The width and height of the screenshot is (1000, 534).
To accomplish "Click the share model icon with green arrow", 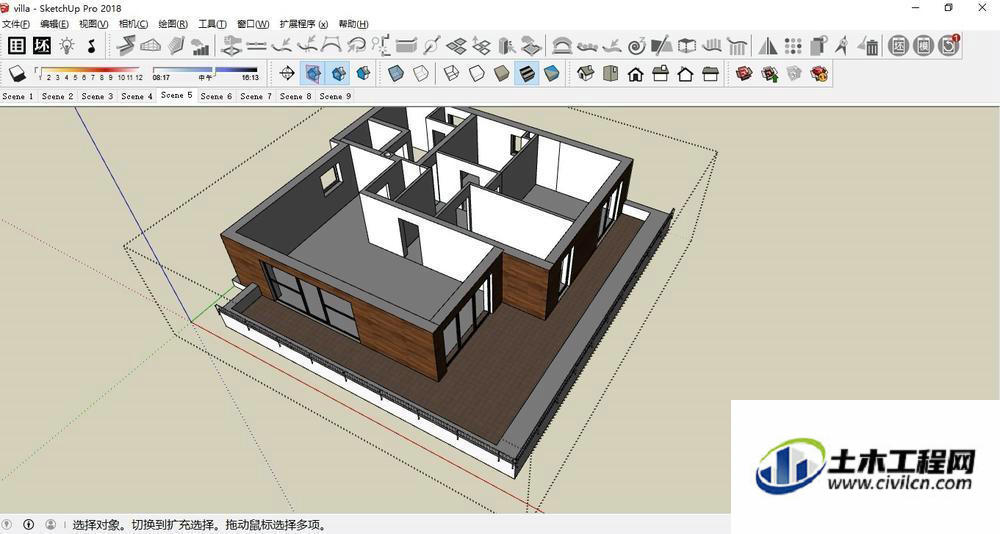I will tap(769, 74).
